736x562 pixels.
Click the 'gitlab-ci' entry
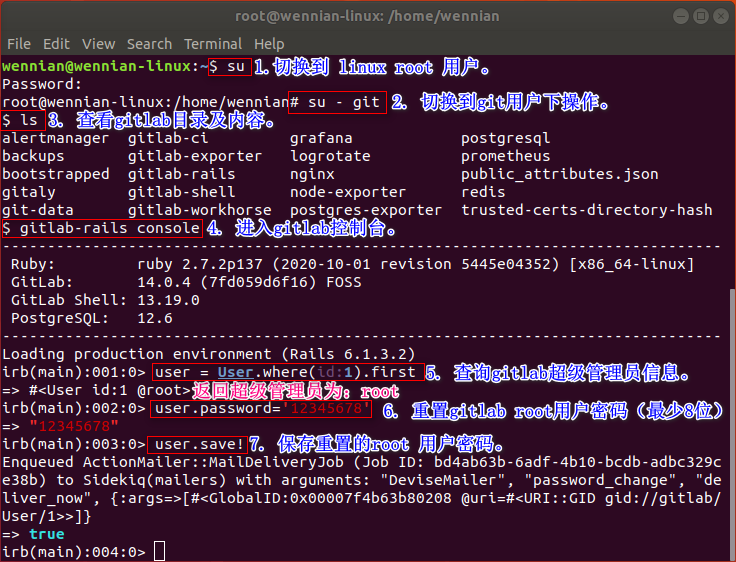pos(168,139)
